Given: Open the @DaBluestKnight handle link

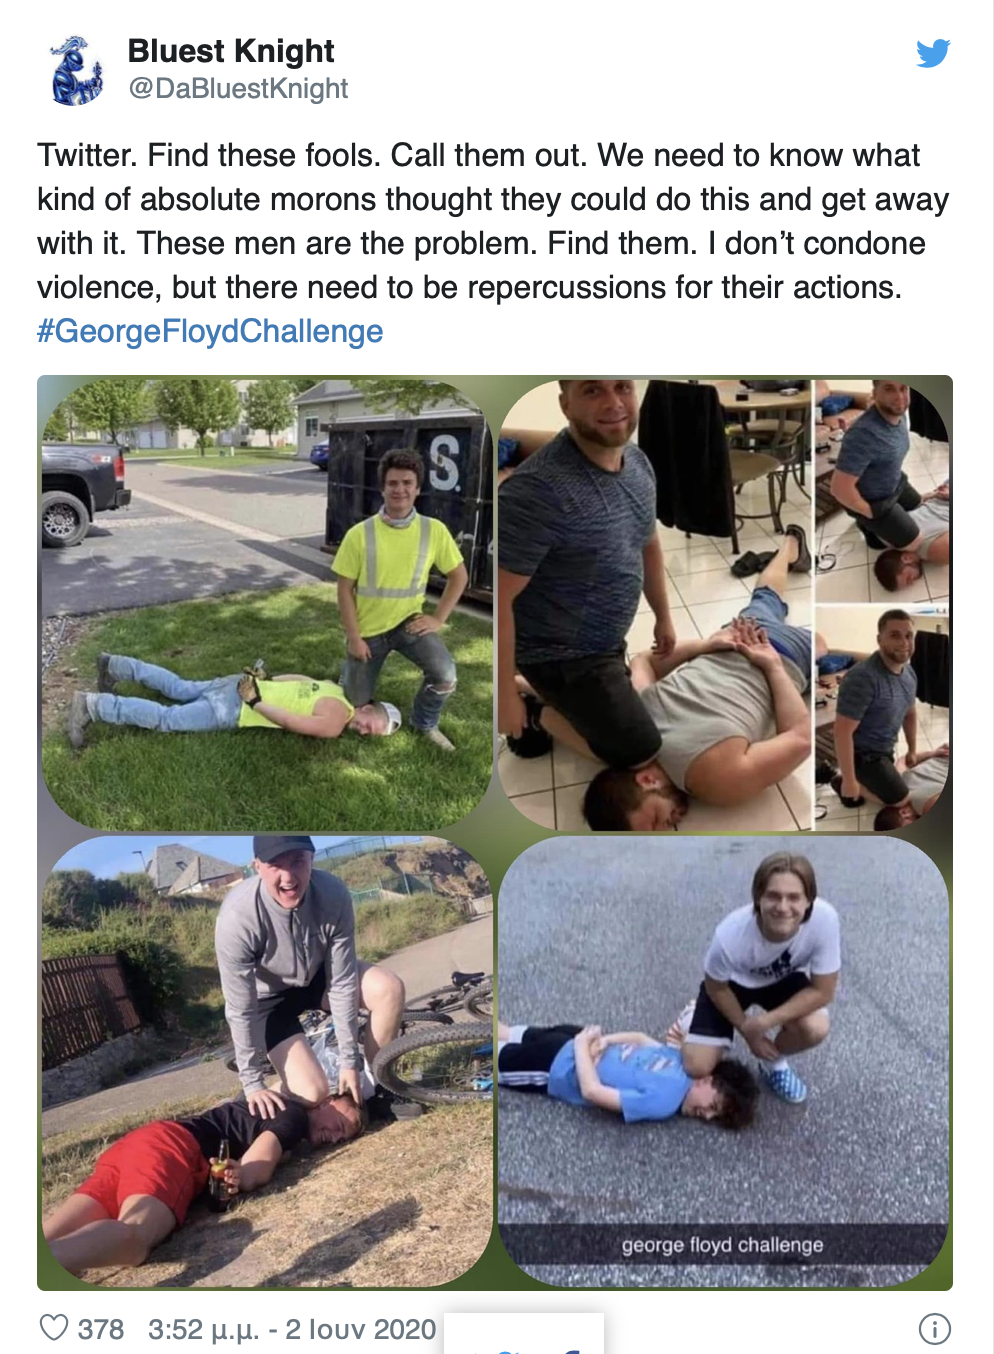Looking at the screenshot, I should 238,89.
